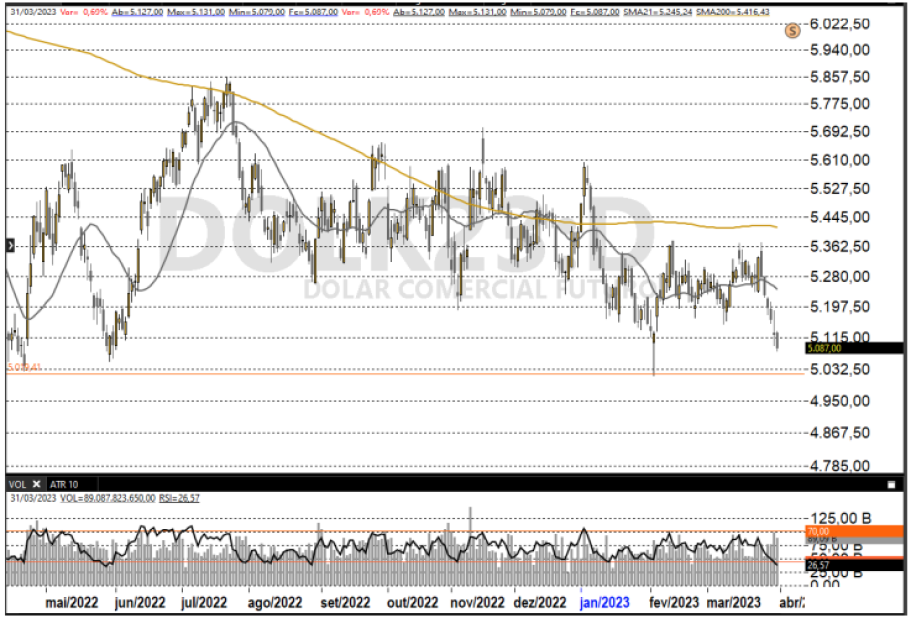Select the VOL indicator tab
911x618 pixels.
[x=18, y=483]
